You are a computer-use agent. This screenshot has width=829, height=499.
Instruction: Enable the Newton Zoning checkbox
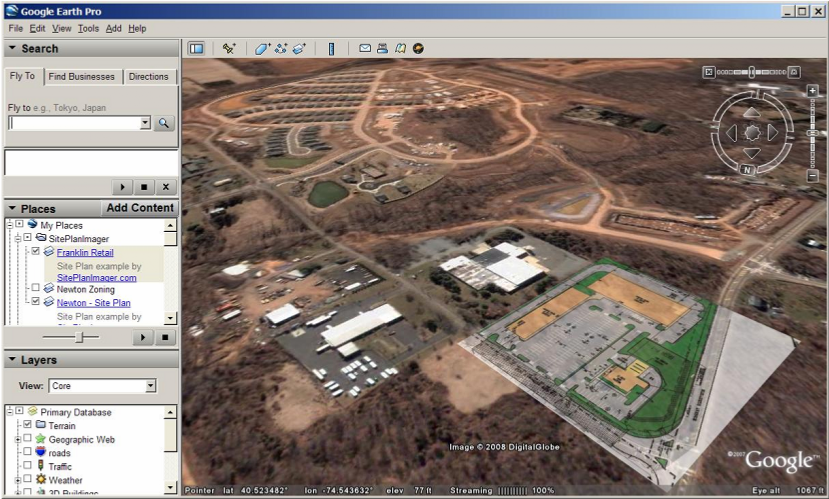[x=35, y=288]
